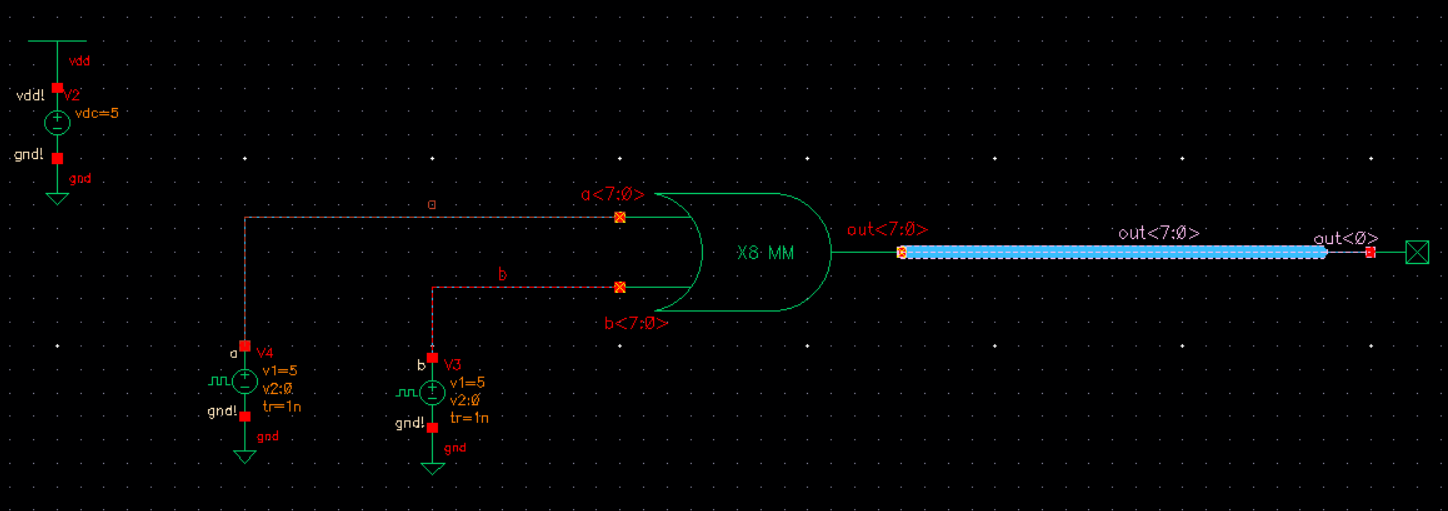Click the 'vdc=5' parameter text
This screenshot has height=511, width=1448.
(x=96, y=113)
